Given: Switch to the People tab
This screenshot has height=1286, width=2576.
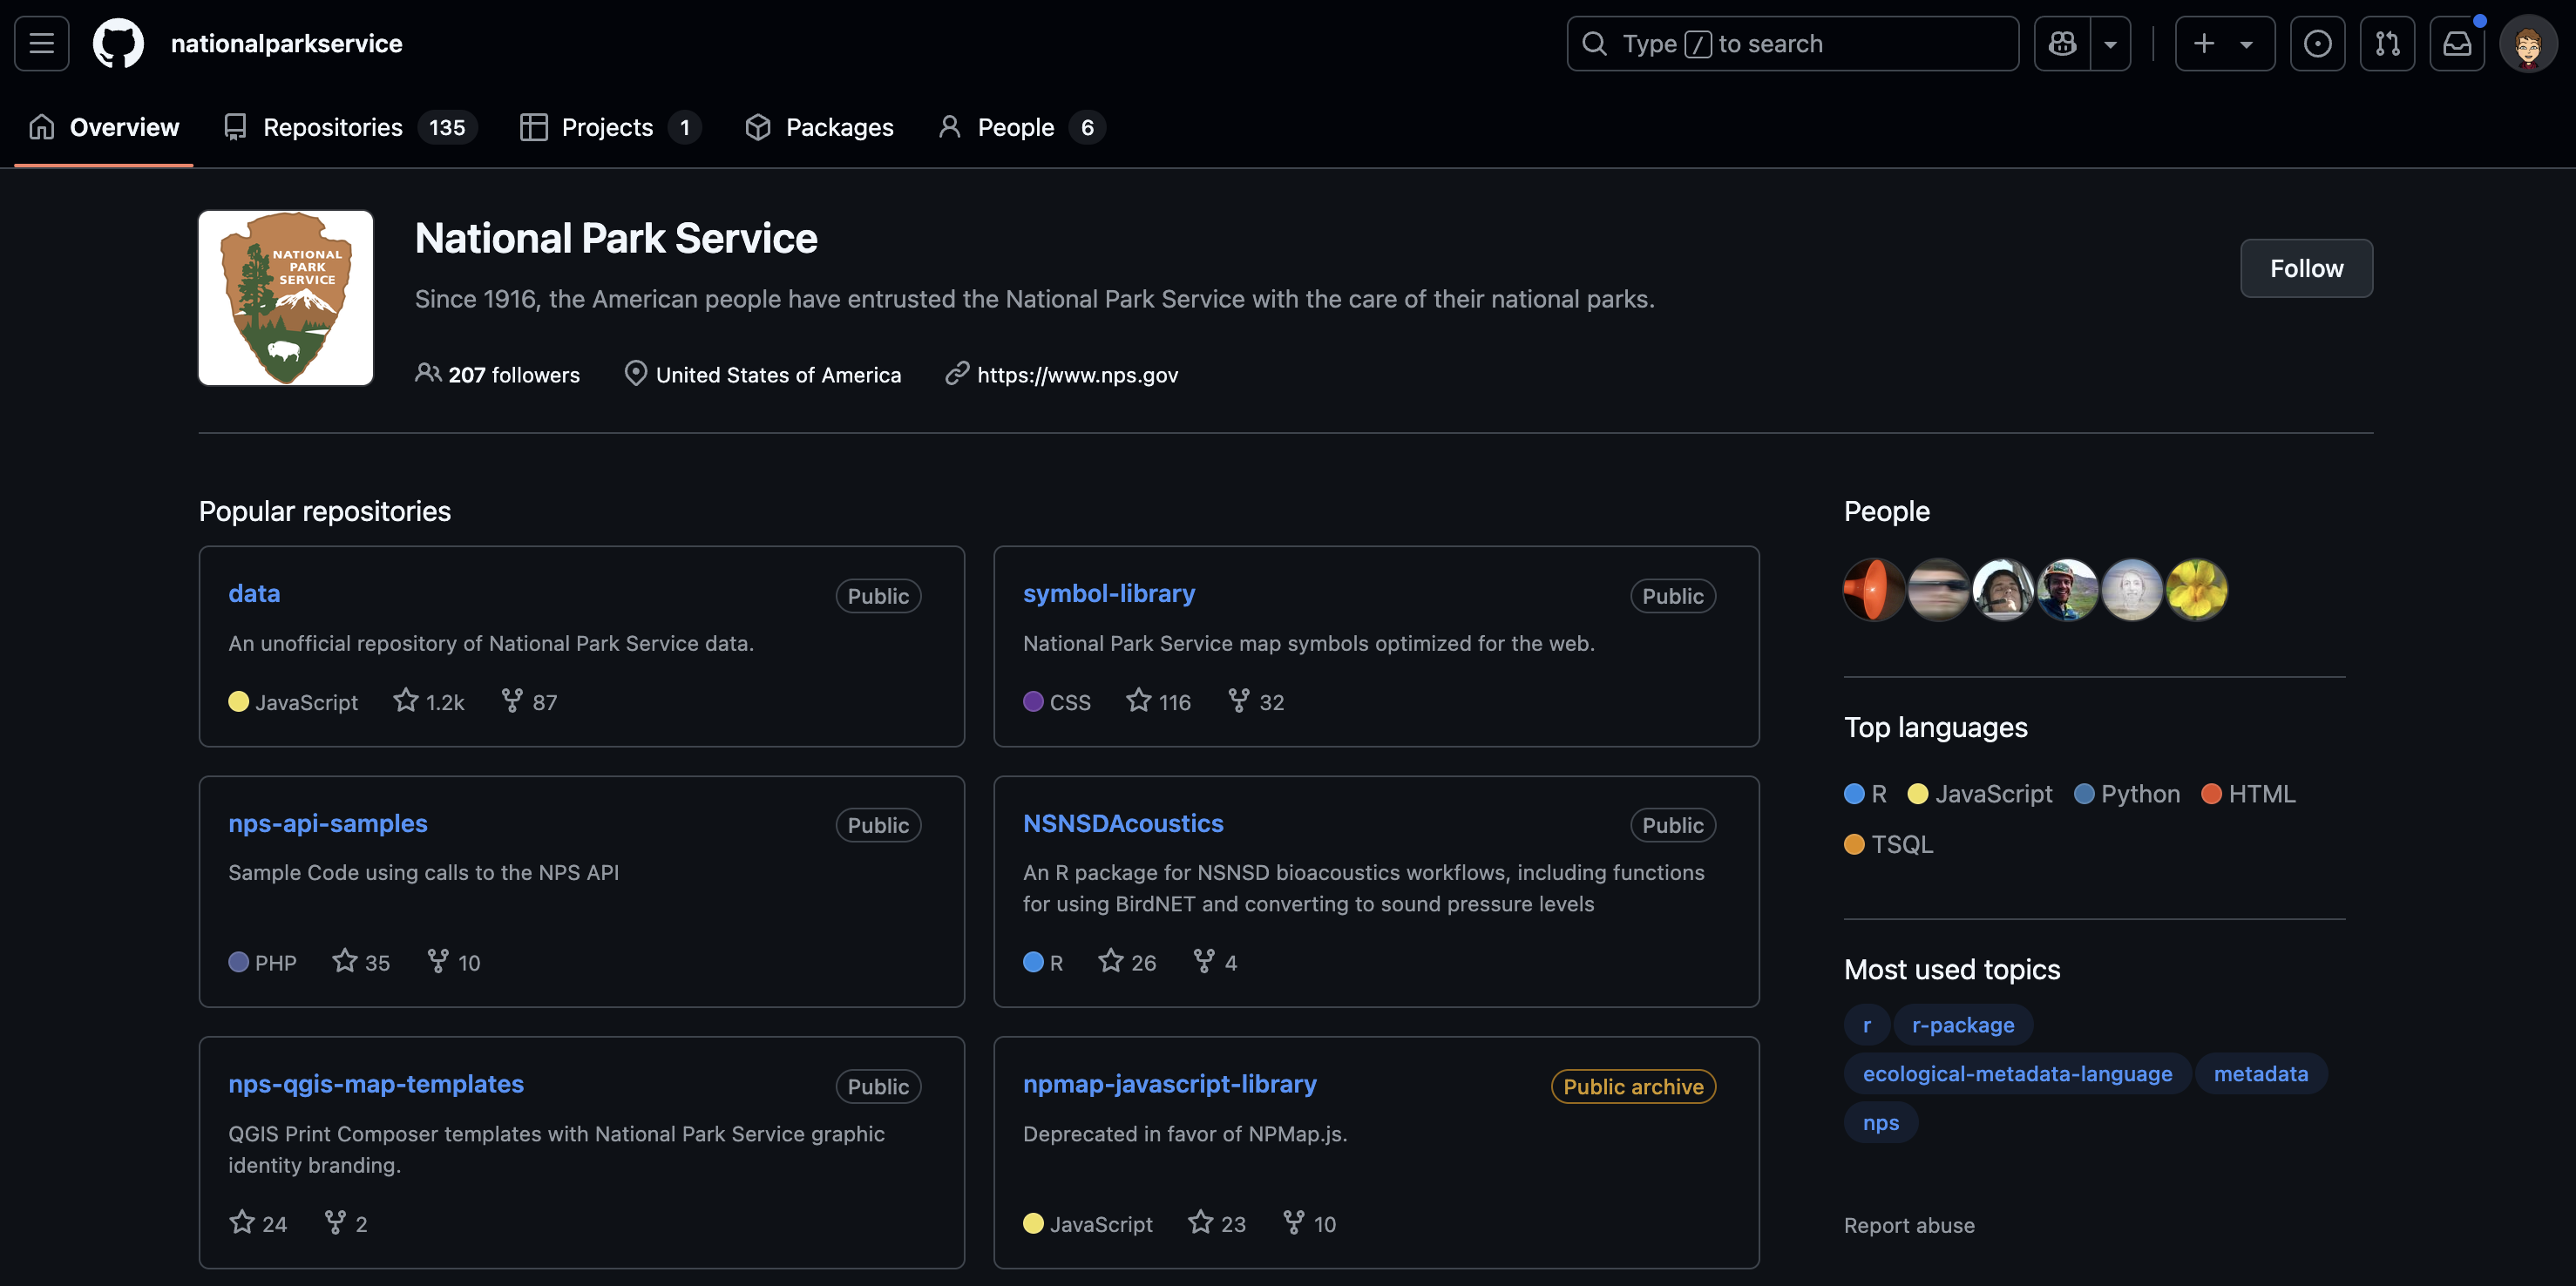Looking at the screenshot, I should 1021,127.
